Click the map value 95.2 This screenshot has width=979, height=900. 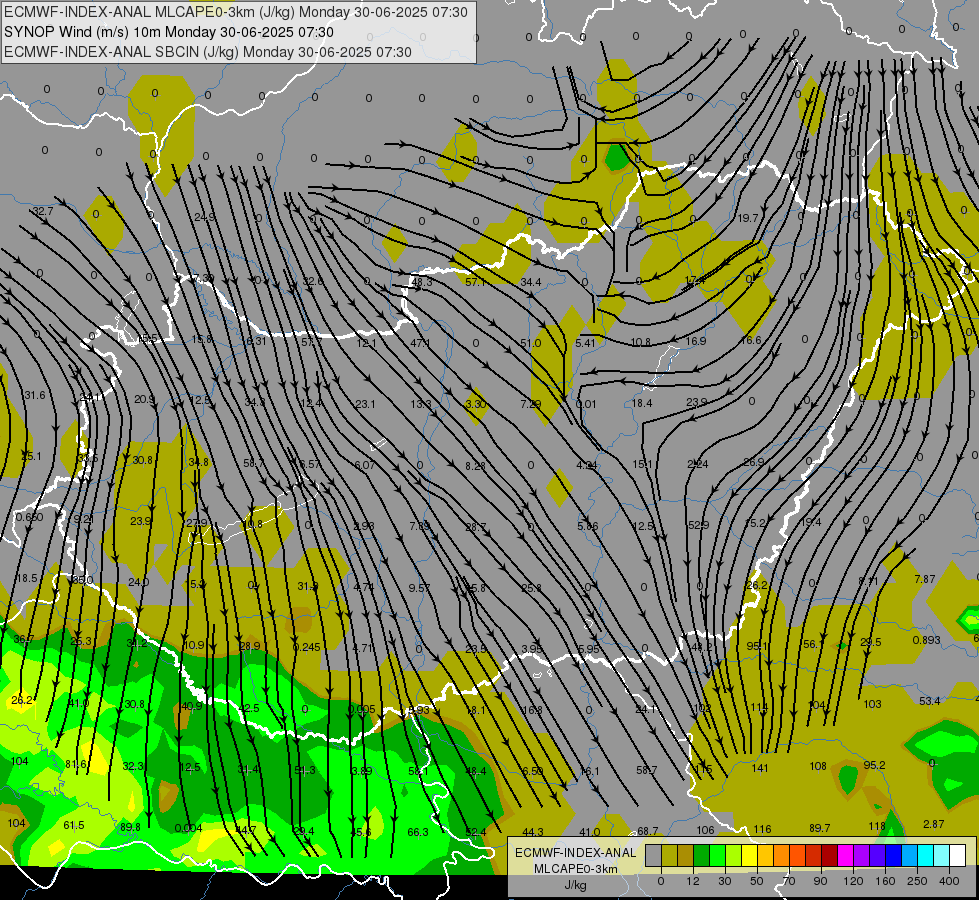coord(874,765)
